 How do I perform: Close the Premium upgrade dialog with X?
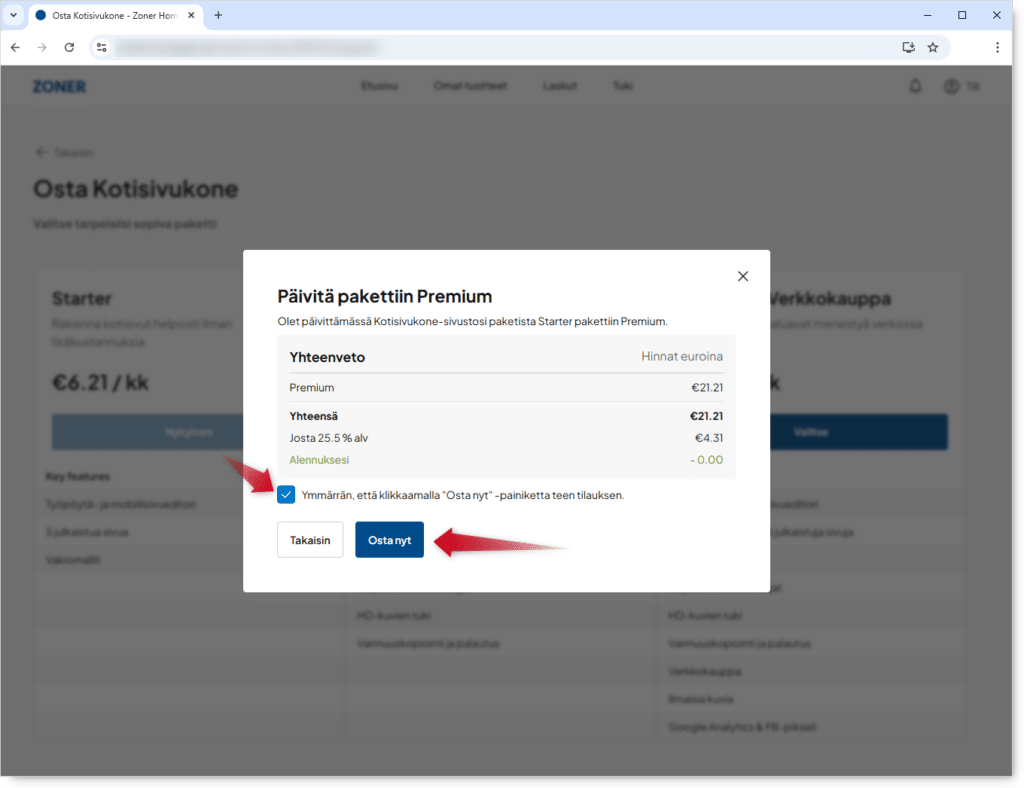point(742,276)
